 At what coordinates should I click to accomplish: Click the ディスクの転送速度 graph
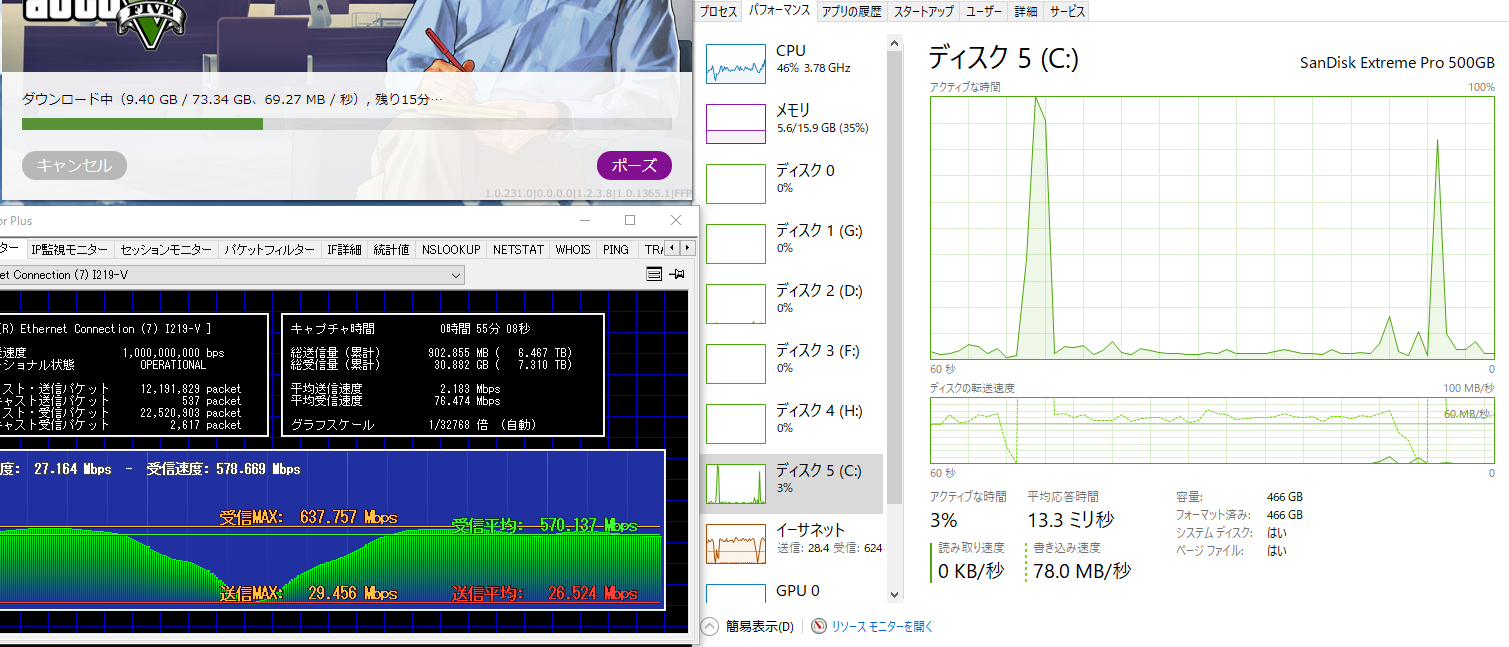click(1212, 430)
